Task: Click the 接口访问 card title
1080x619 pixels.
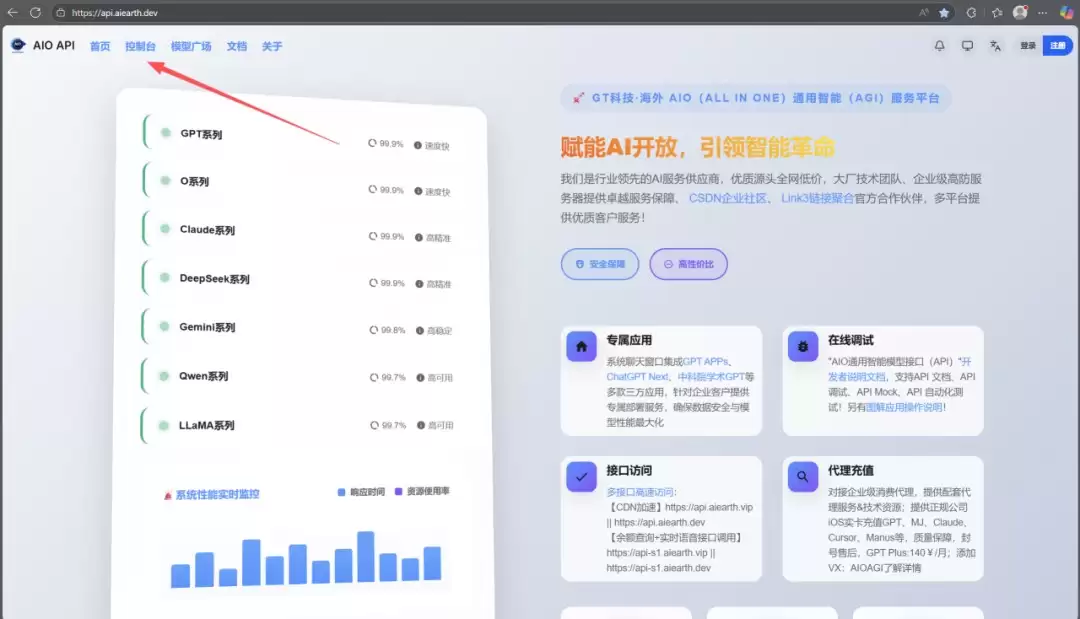Action: click(629, 470)
